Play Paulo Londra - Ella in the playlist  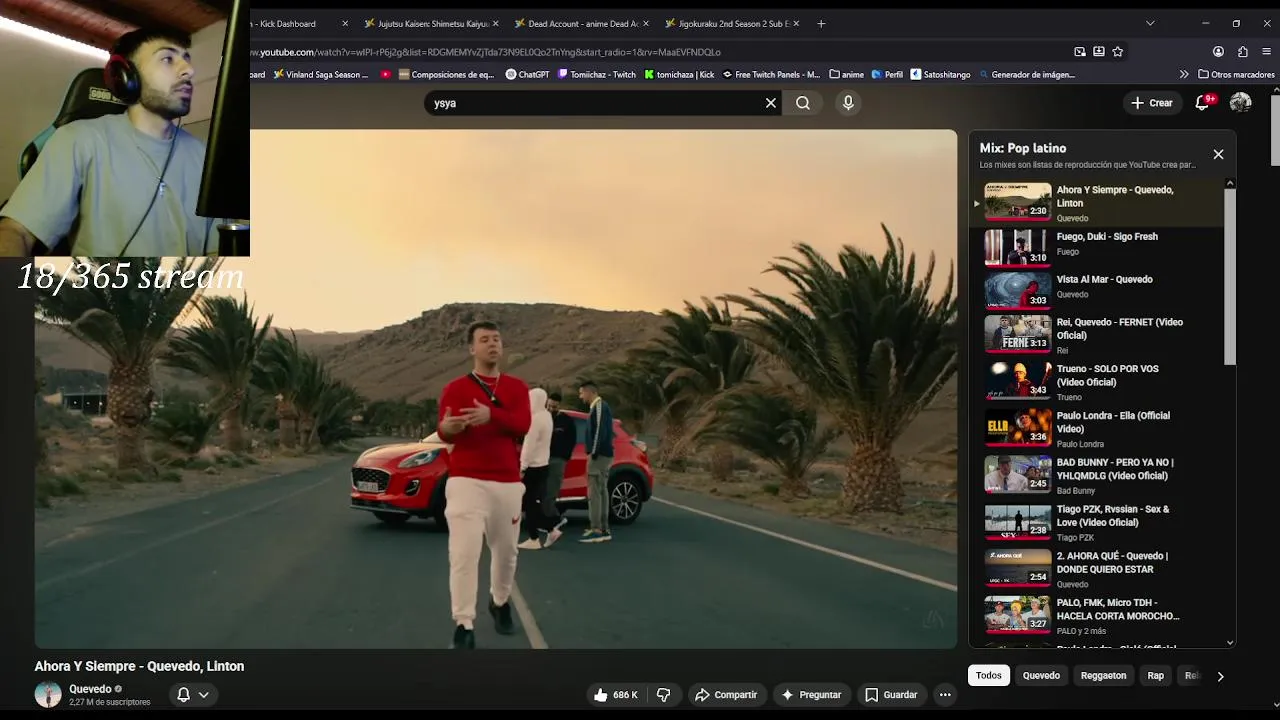(x=1095, y=429)
